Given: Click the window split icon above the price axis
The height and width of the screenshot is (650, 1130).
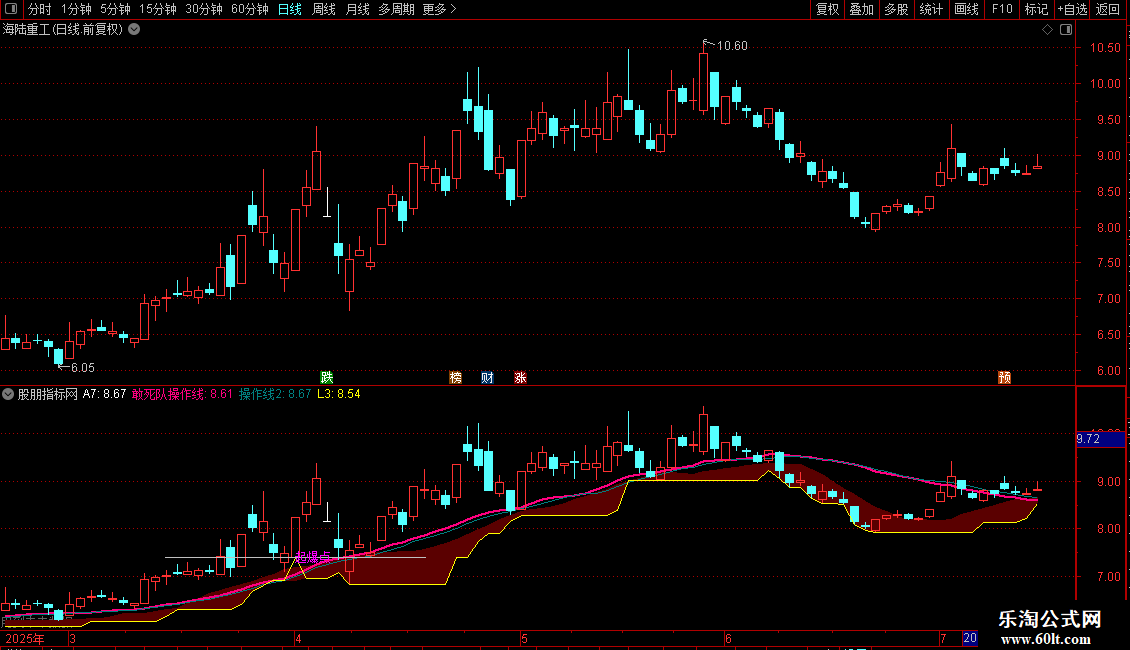Looking at the screenshot, I should (1066, 30).
